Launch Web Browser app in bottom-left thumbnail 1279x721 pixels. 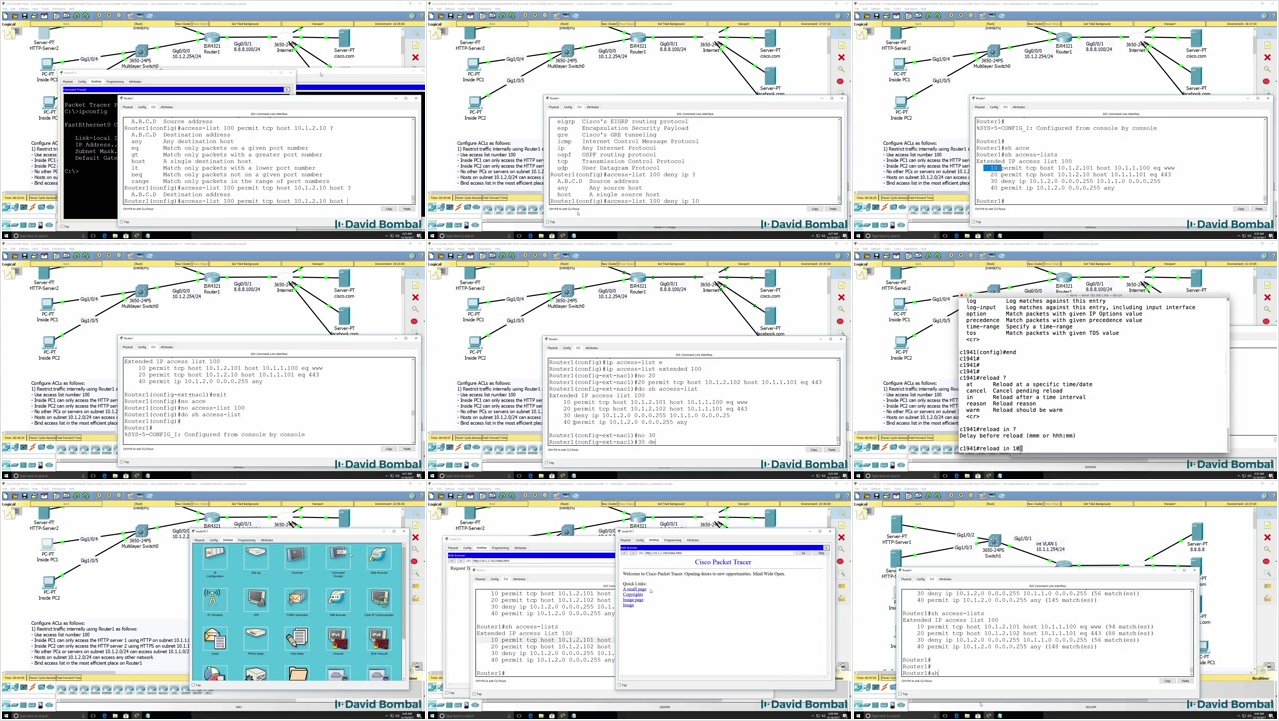(379, 558)
